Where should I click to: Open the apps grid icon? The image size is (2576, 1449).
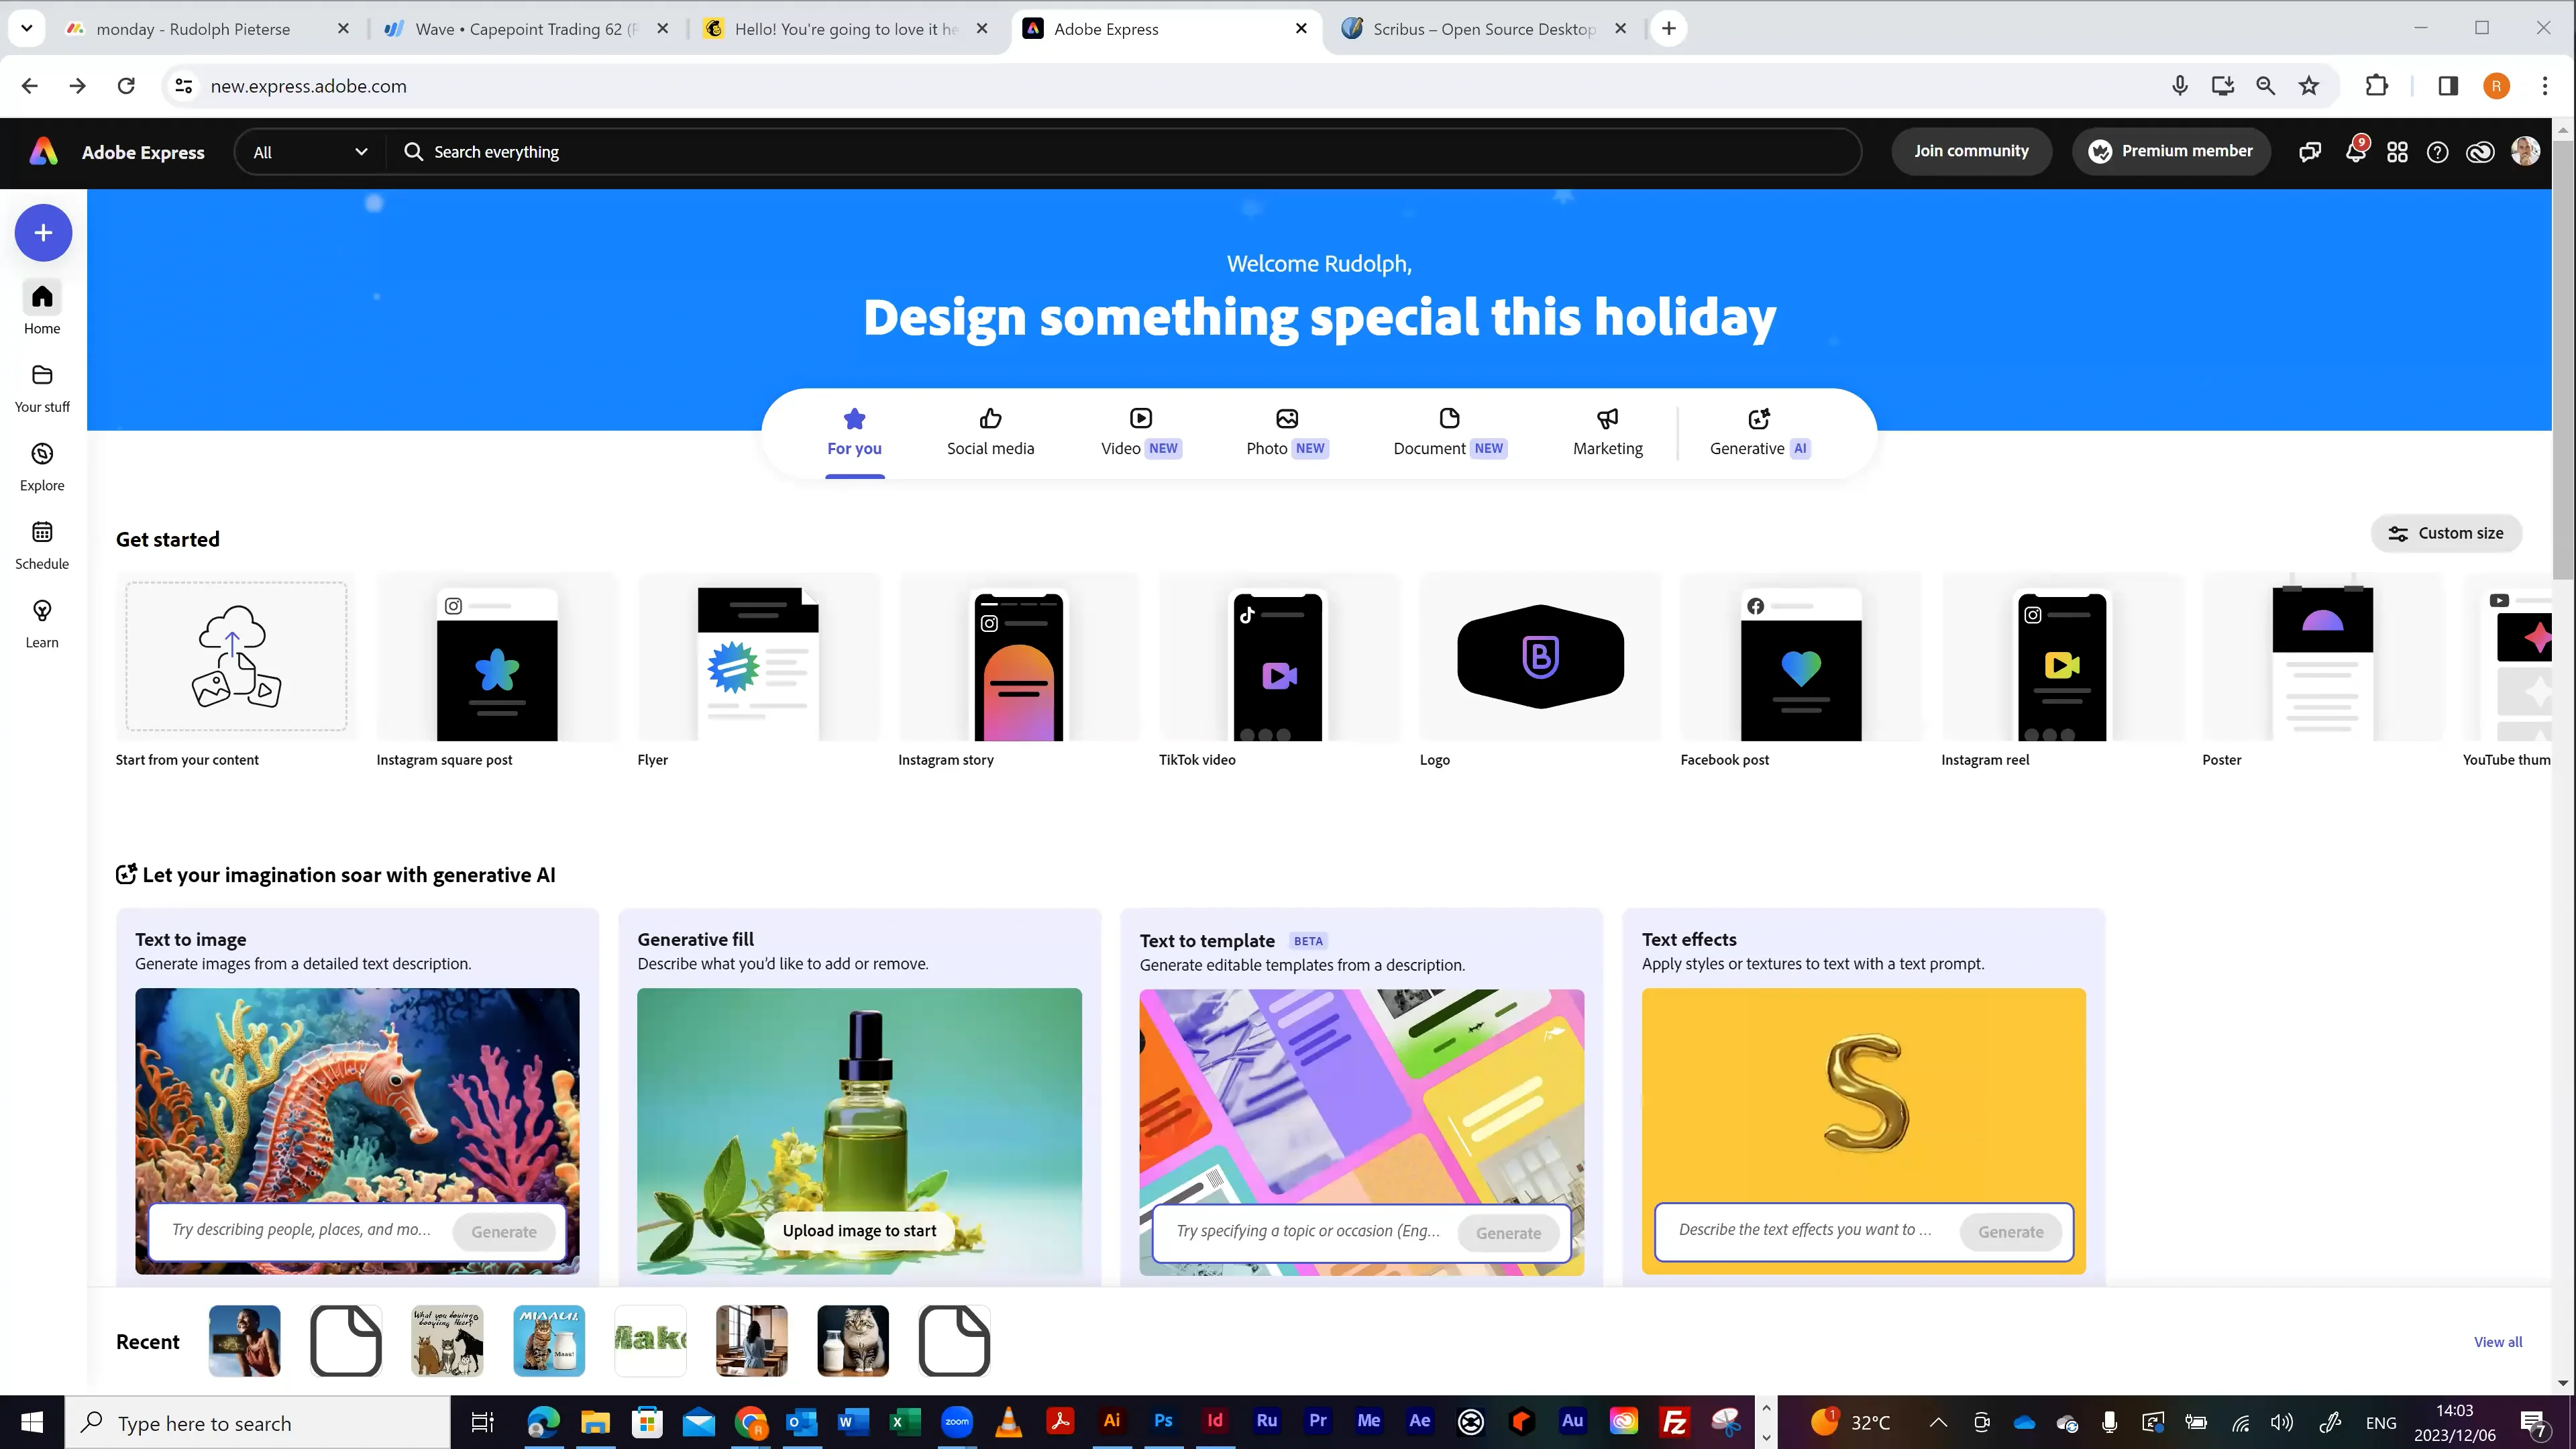click(x=2397, y=152)
